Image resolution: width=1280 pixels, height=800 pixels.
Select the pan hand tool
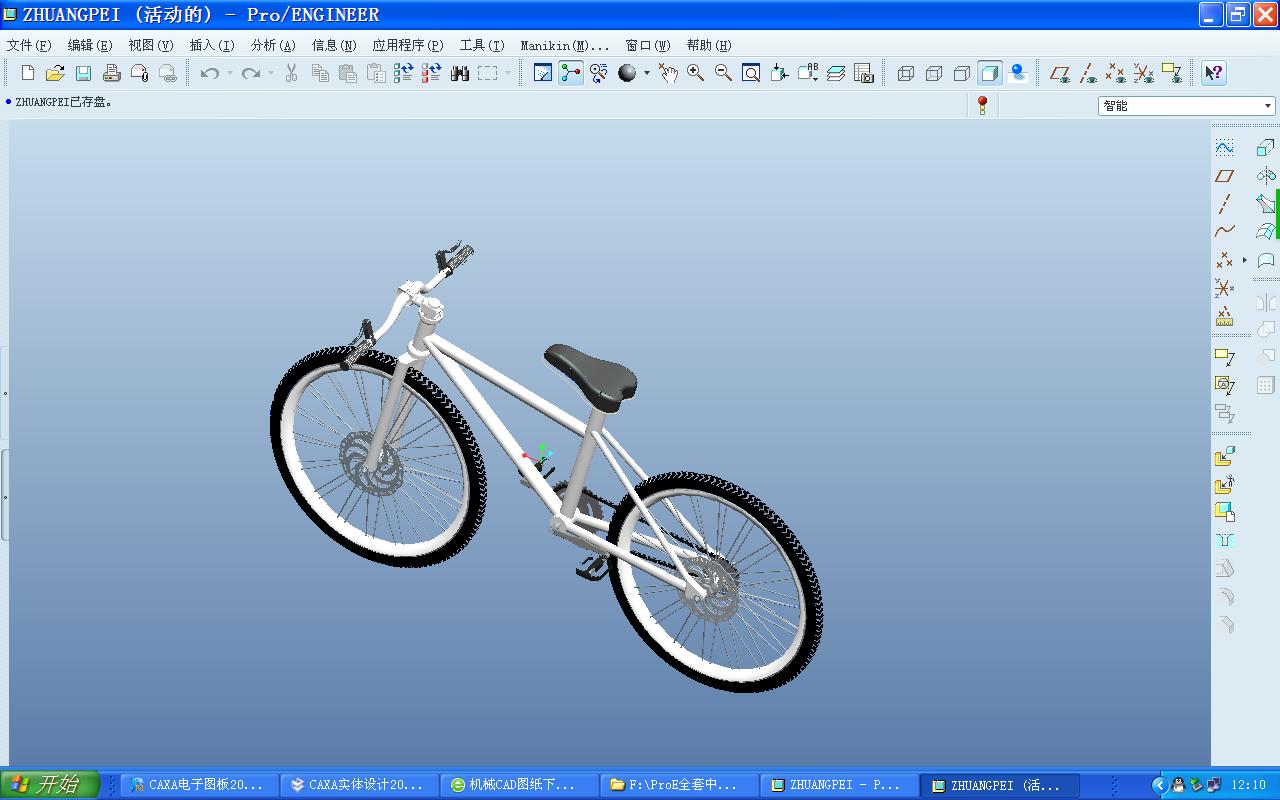click(667, 73)
